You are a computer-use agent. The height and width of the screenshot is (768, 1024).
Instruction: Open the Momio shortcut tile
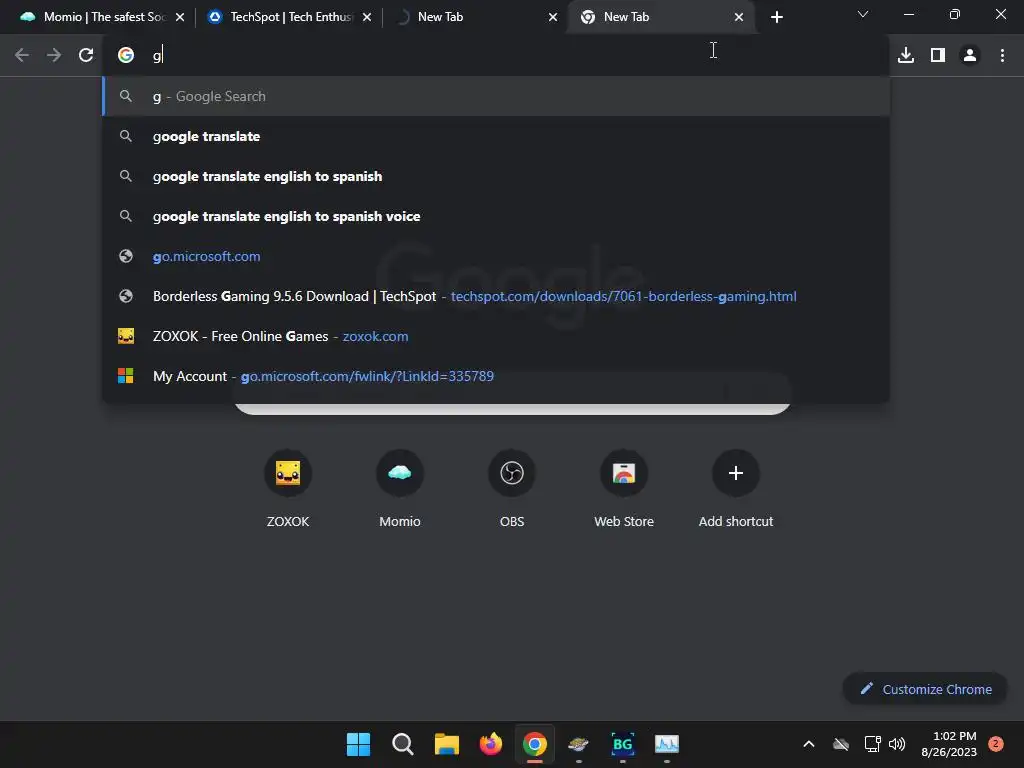tap(400, 488)
